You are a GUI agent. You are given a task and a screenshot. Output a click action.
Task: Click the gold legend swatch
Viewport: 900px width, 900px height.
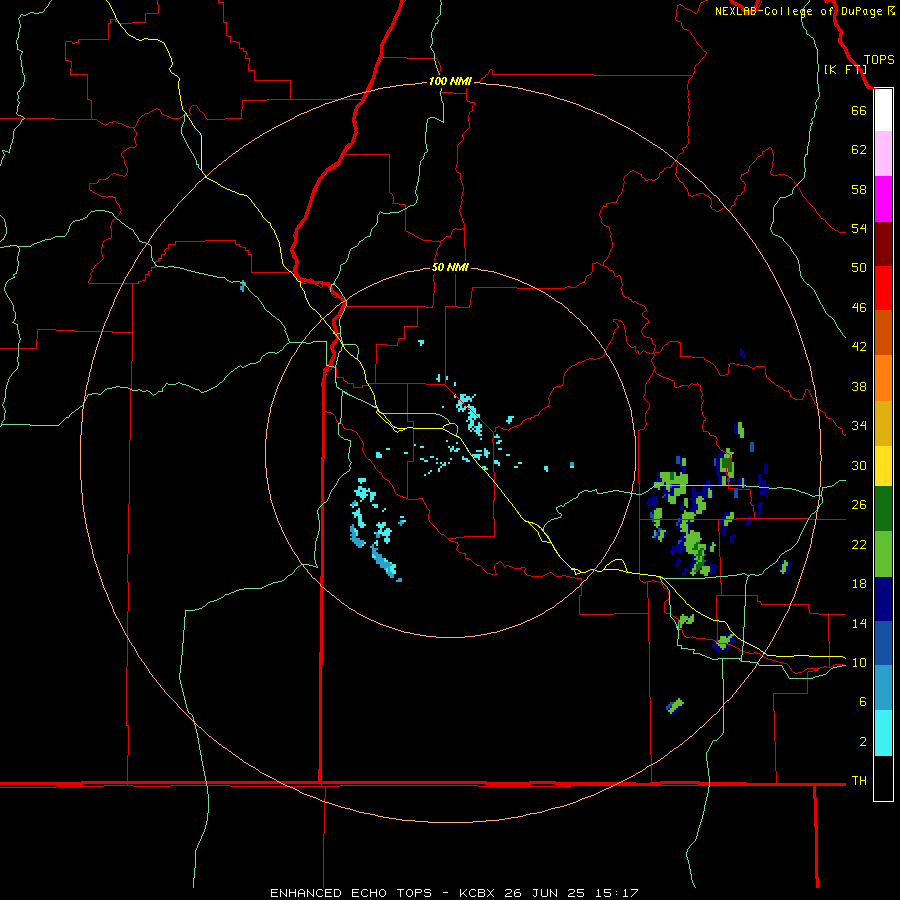coord(883,423)
